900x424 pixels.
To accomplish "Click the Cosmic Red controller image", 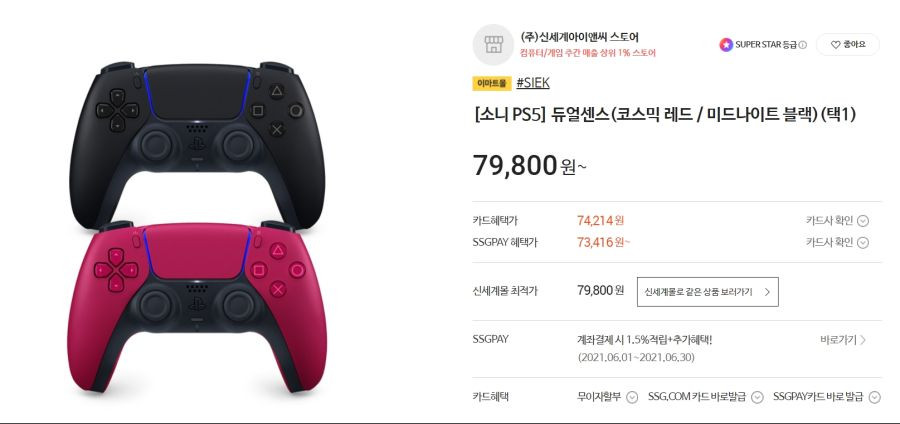I will click(x=197, y=307).
